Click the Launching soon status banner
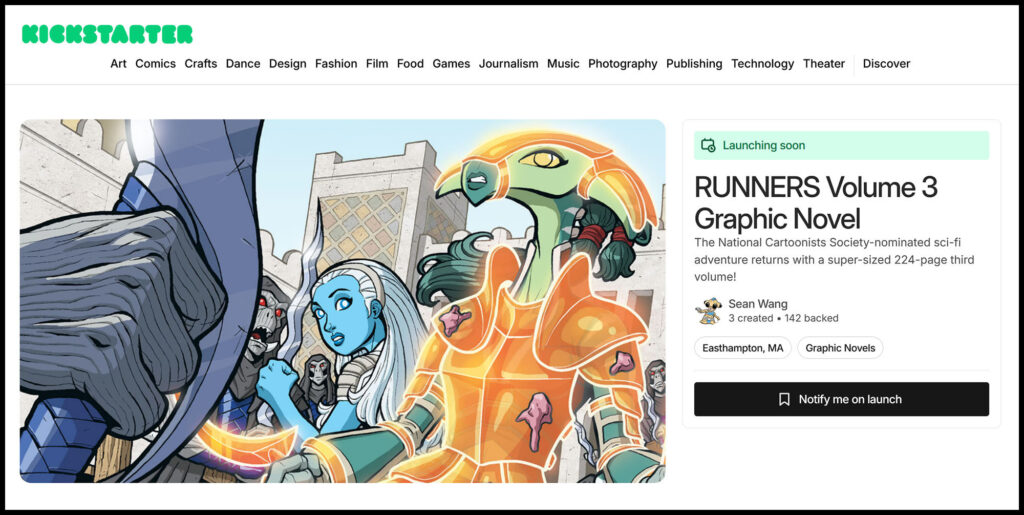The image size is (1024, 515). tap(841, 145)
